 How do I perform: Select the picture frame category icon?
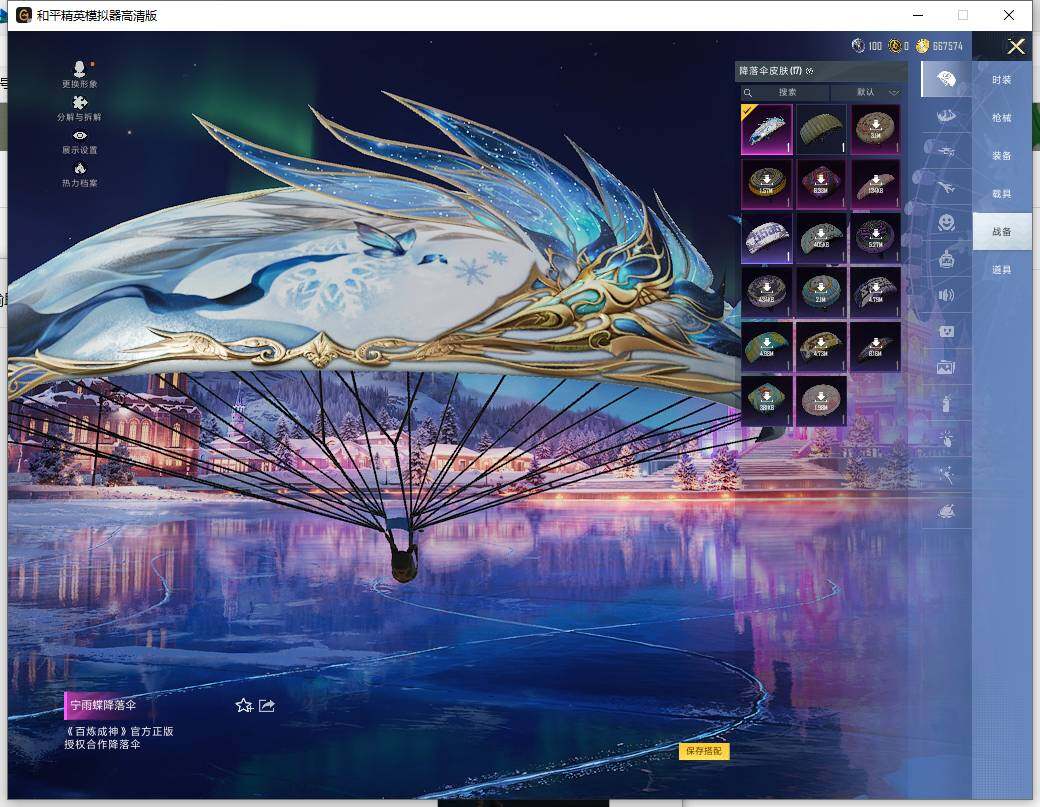point(946,367)
